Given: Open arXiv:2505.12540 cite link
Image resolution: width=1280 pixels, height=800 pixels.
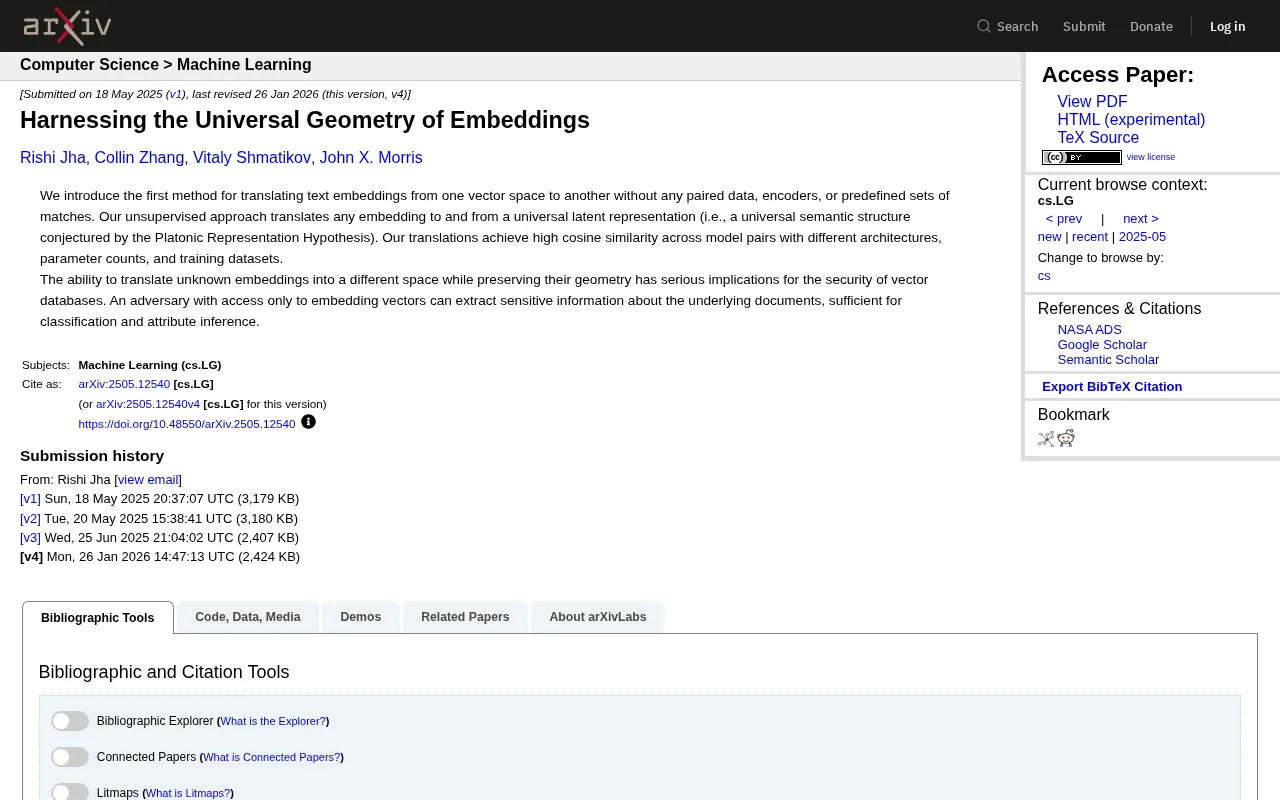Looking at the screenshot, I should (124, 384).
